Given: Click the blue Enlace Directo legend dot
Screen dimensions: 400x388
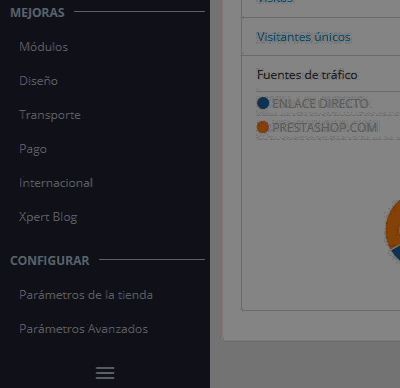Looking at the screenshot, I should pyautogui.click(x=263, y=103).
